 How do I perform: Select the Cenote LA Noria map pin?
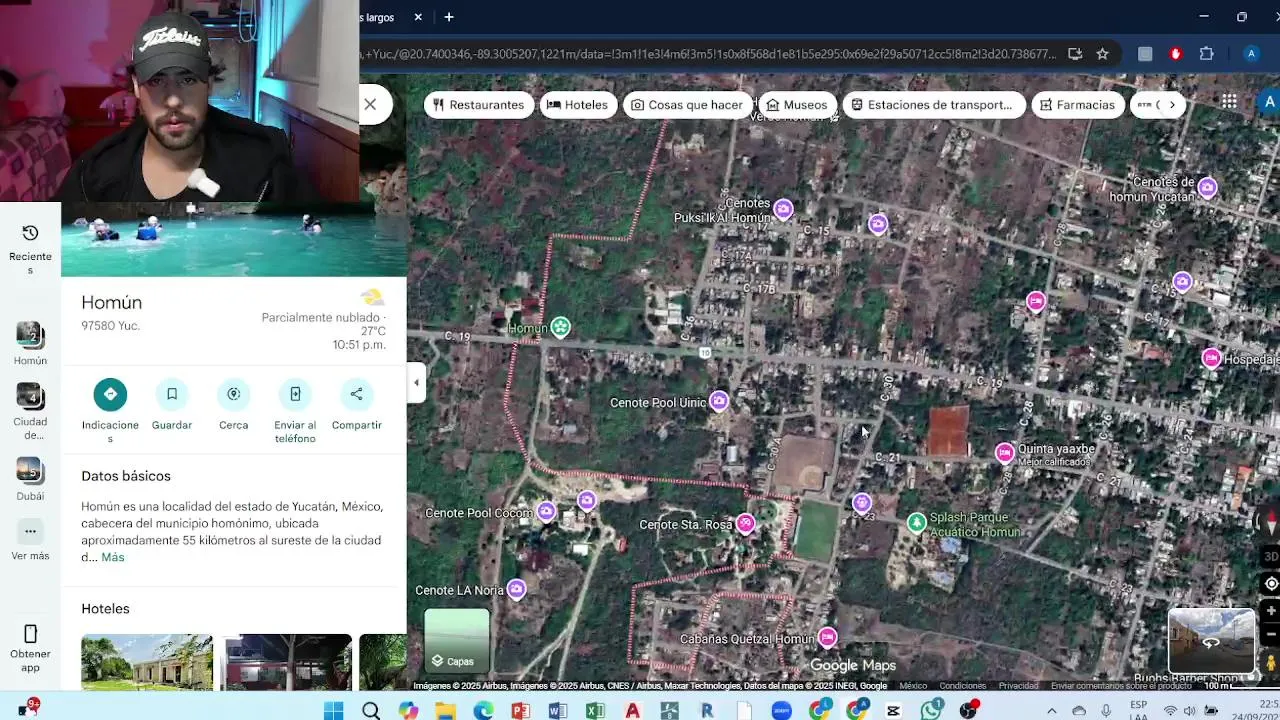coord(516,590)
